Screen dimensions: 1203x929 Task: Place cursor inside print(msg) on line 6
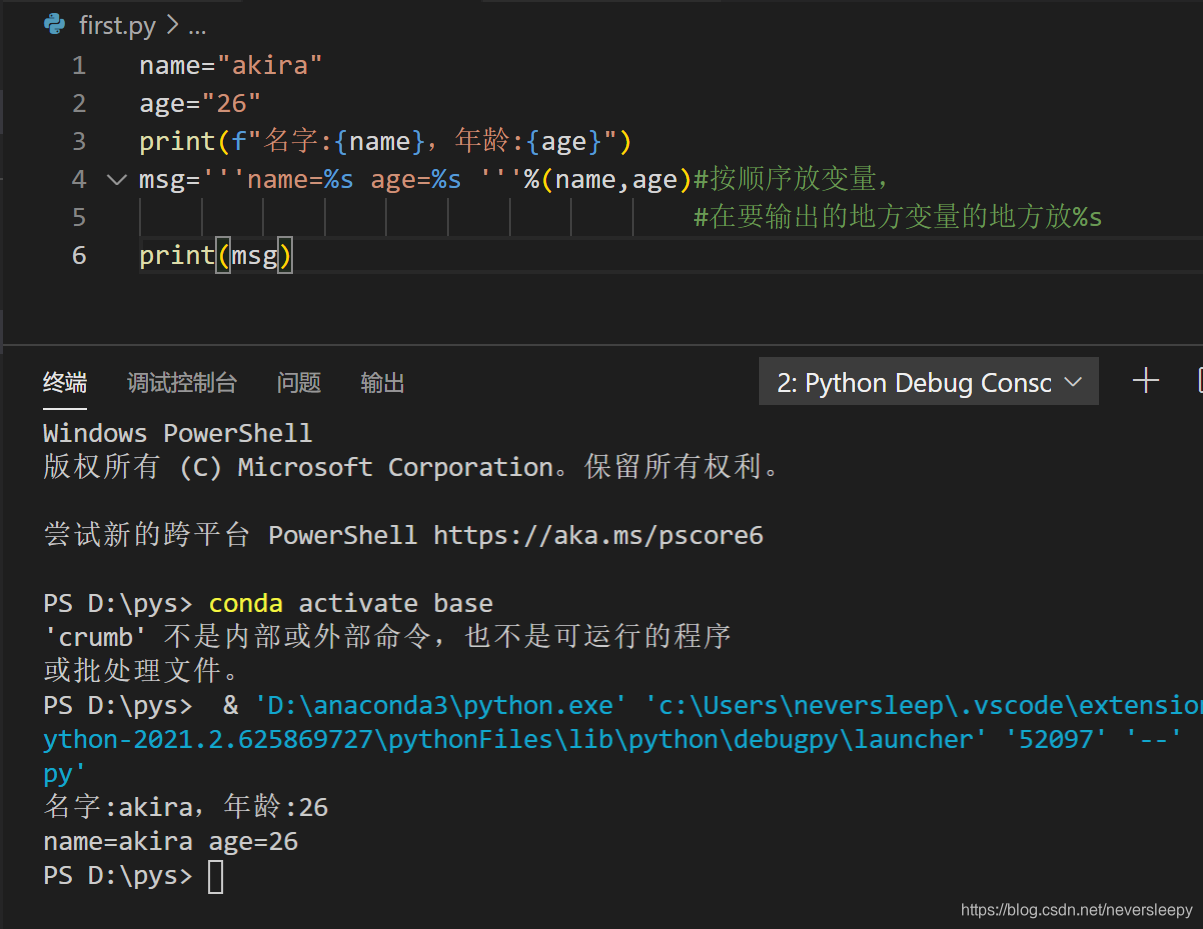tap(255, 255)
